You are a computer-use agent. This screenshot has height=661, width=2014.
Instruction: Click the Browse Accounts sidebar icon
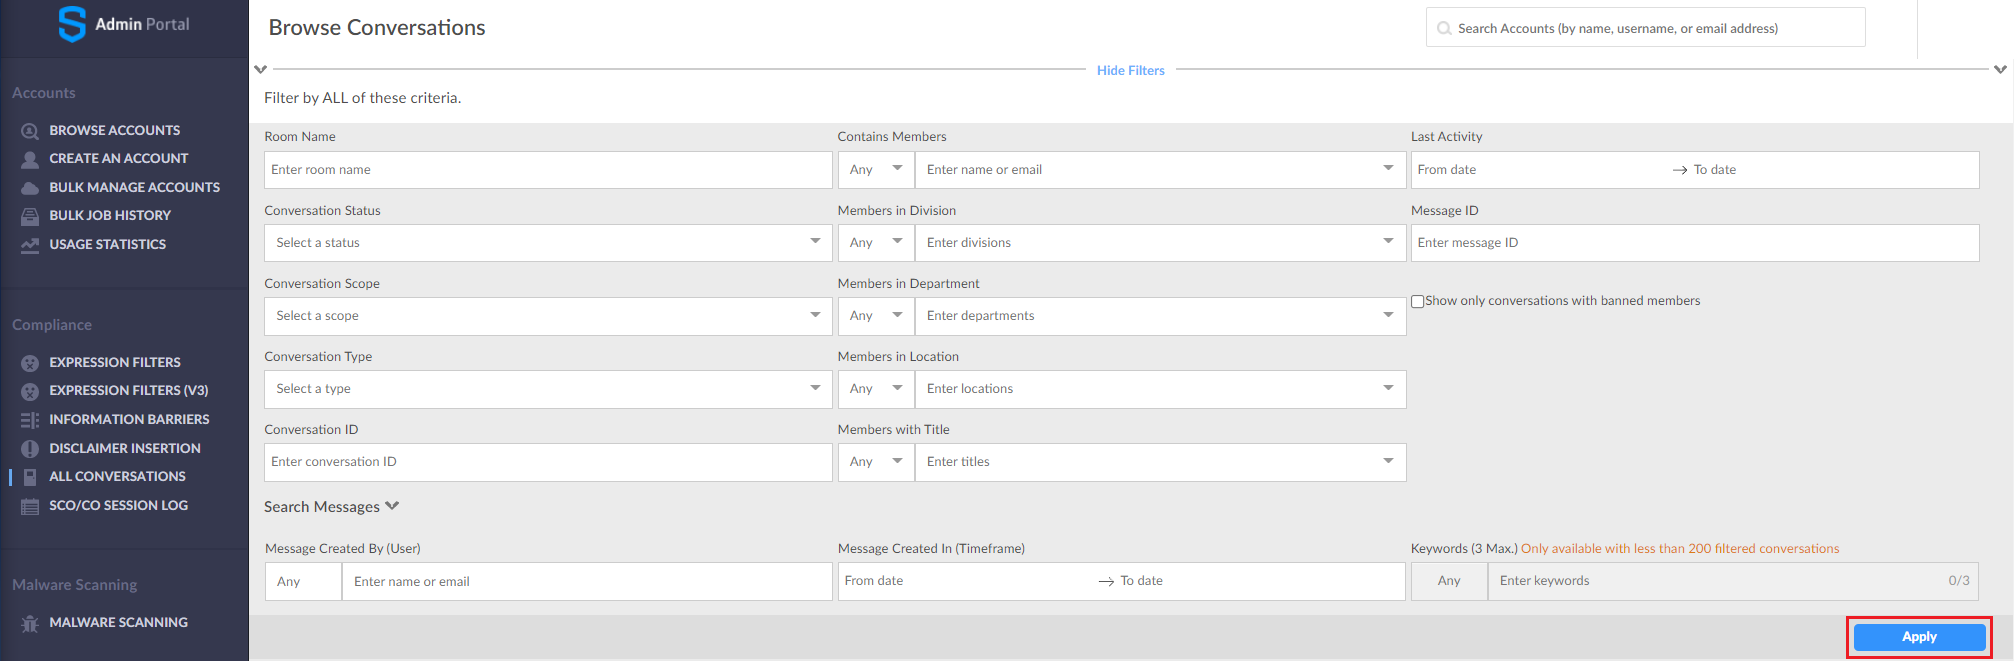coord(30,131)
